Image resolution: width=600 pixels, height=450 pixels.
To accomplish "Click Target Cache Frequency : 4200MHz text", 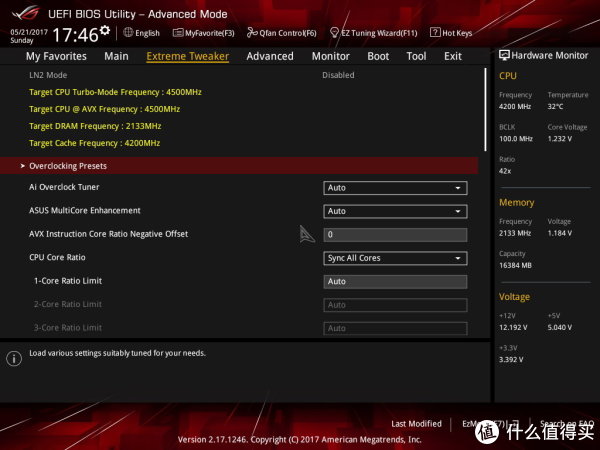I will coord(95,143).
